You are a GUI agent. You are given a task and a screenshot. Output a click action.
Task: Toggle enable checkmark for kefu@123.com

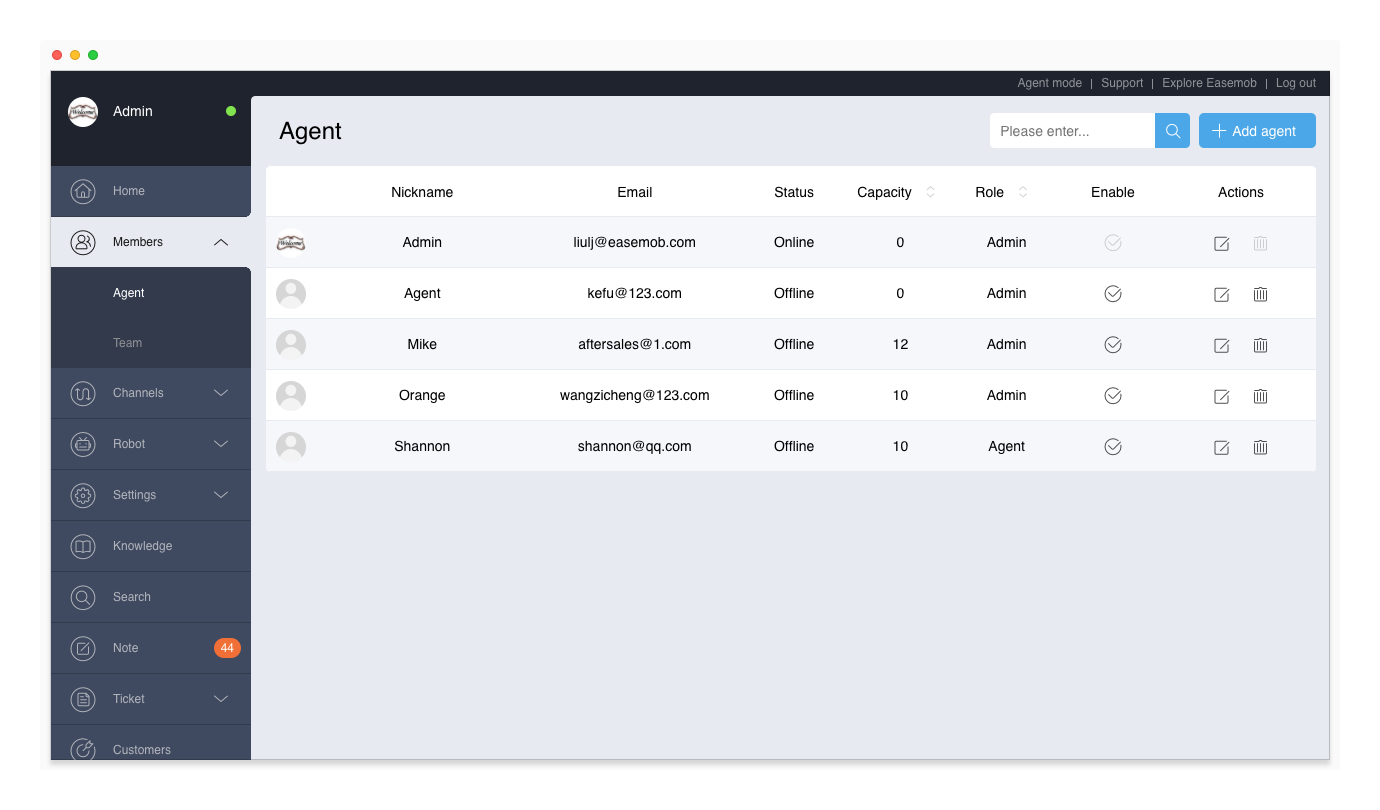pos(1113,293)
